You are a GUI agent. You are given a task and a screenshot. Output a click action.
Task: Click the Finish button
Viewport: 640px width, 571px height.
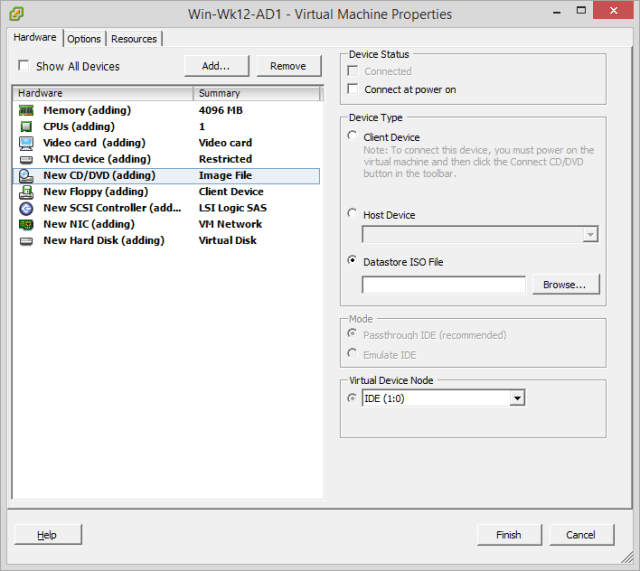point(509,535)
